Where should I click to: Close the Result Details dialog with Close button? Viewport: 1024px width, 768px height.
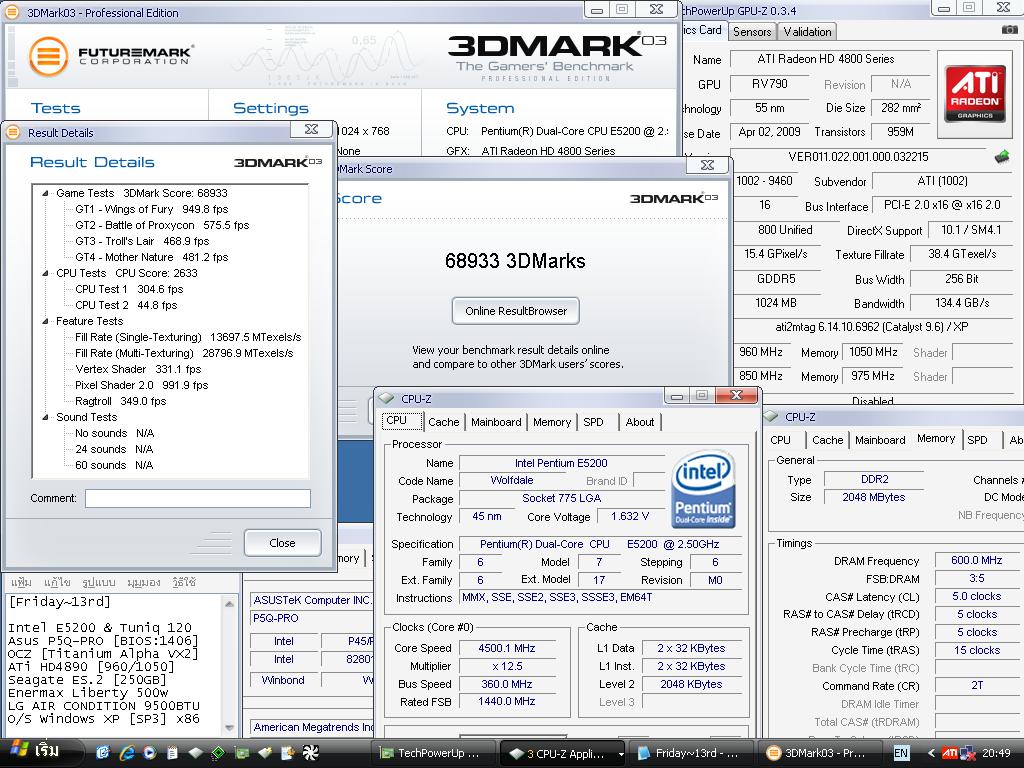282,543
